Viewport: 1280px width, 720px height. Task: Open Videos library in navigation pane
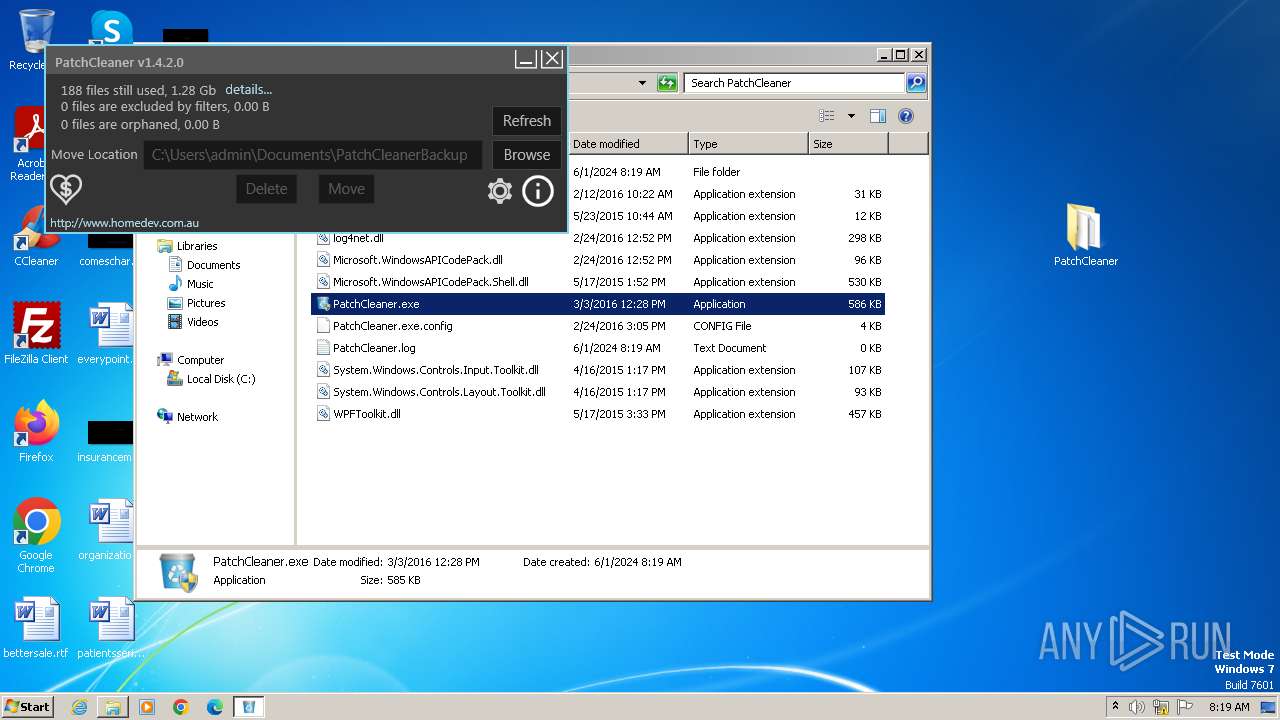(202, 322)
